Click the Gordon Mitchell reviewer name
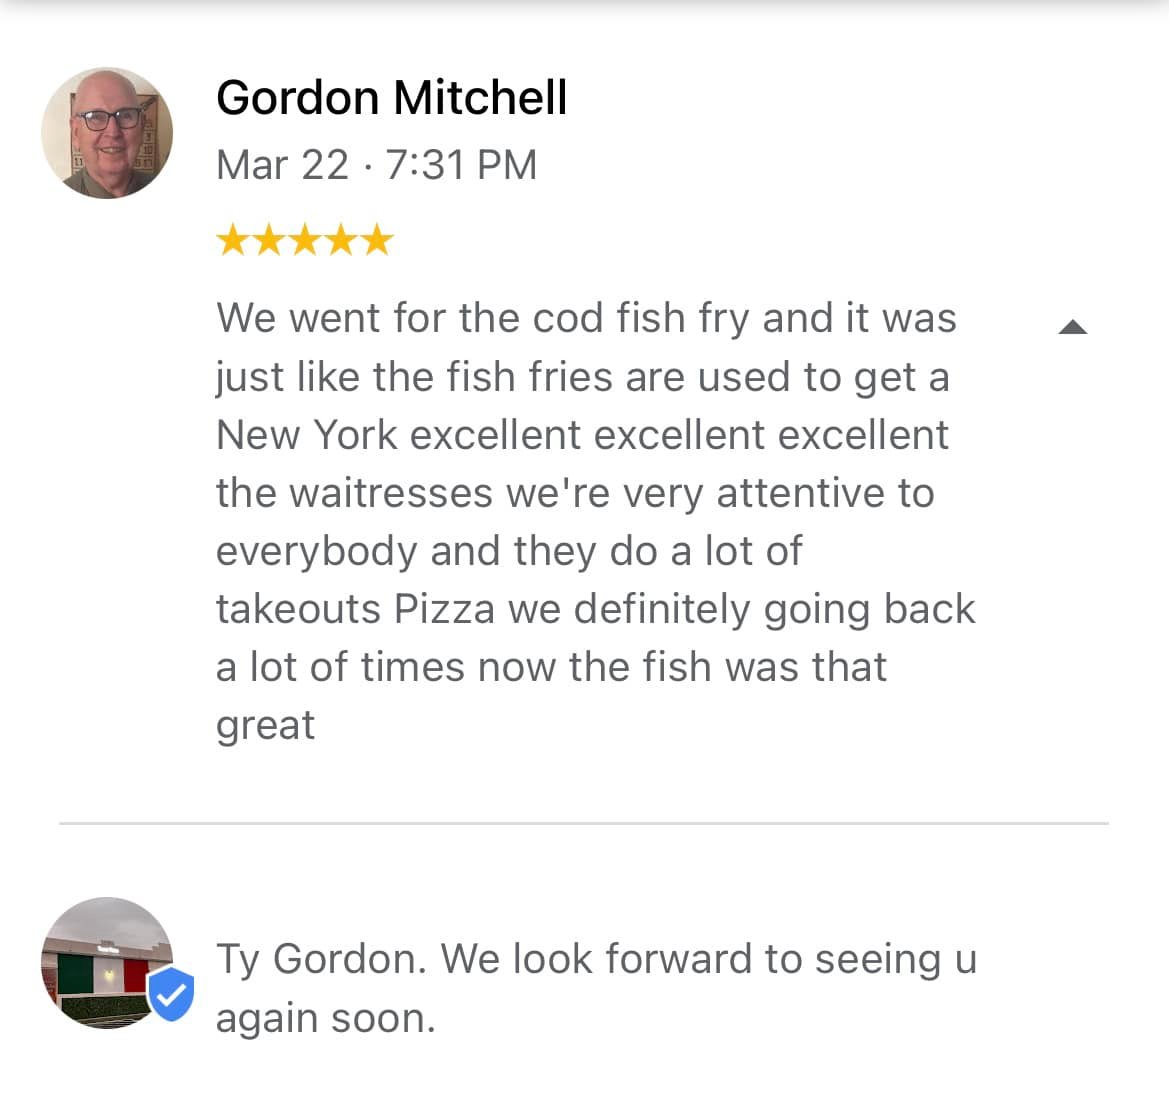1169x1099 pixels. click(x=391, y=98)
